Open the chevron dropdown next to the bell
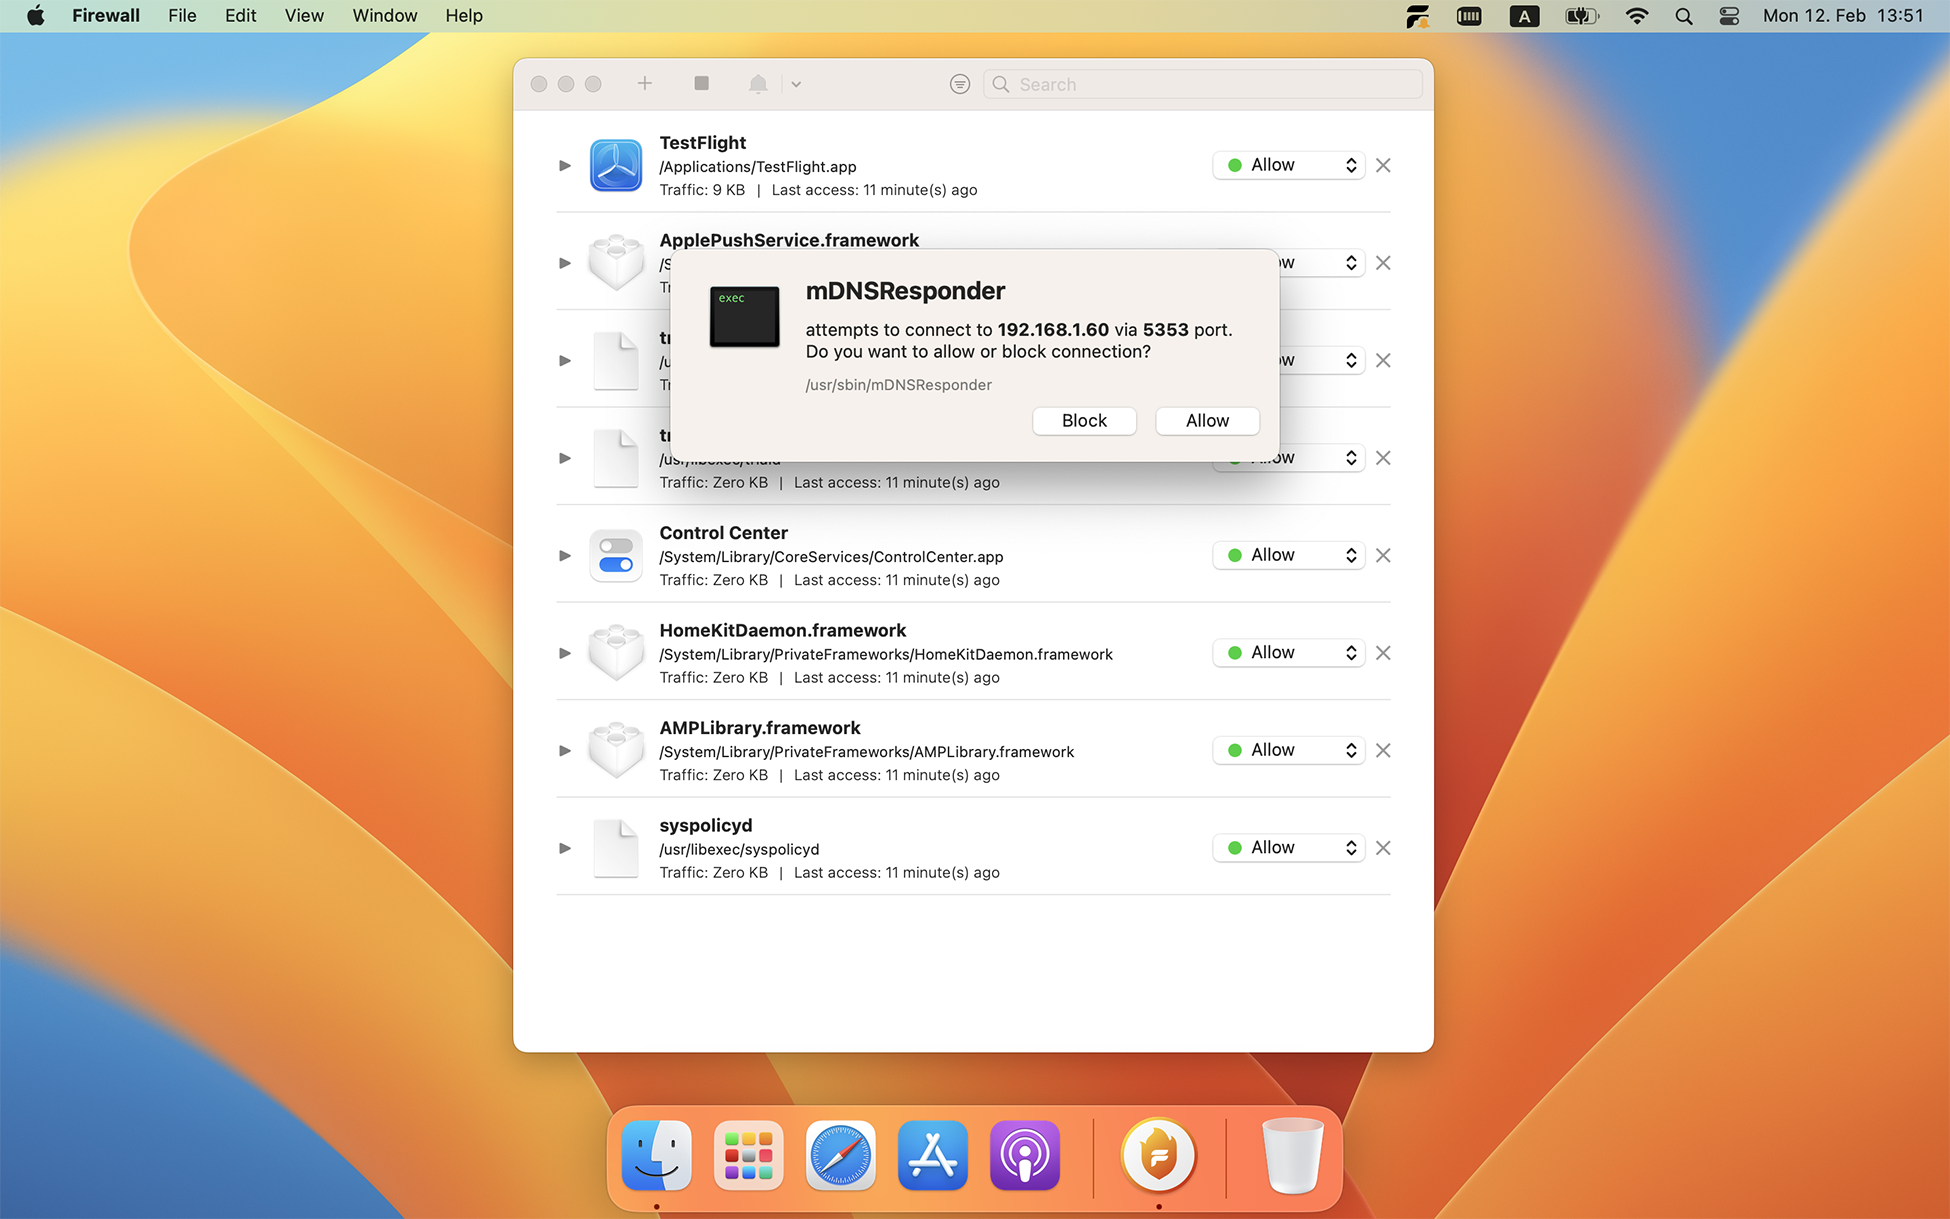The image size is (1950, 1219). point(796,84)
